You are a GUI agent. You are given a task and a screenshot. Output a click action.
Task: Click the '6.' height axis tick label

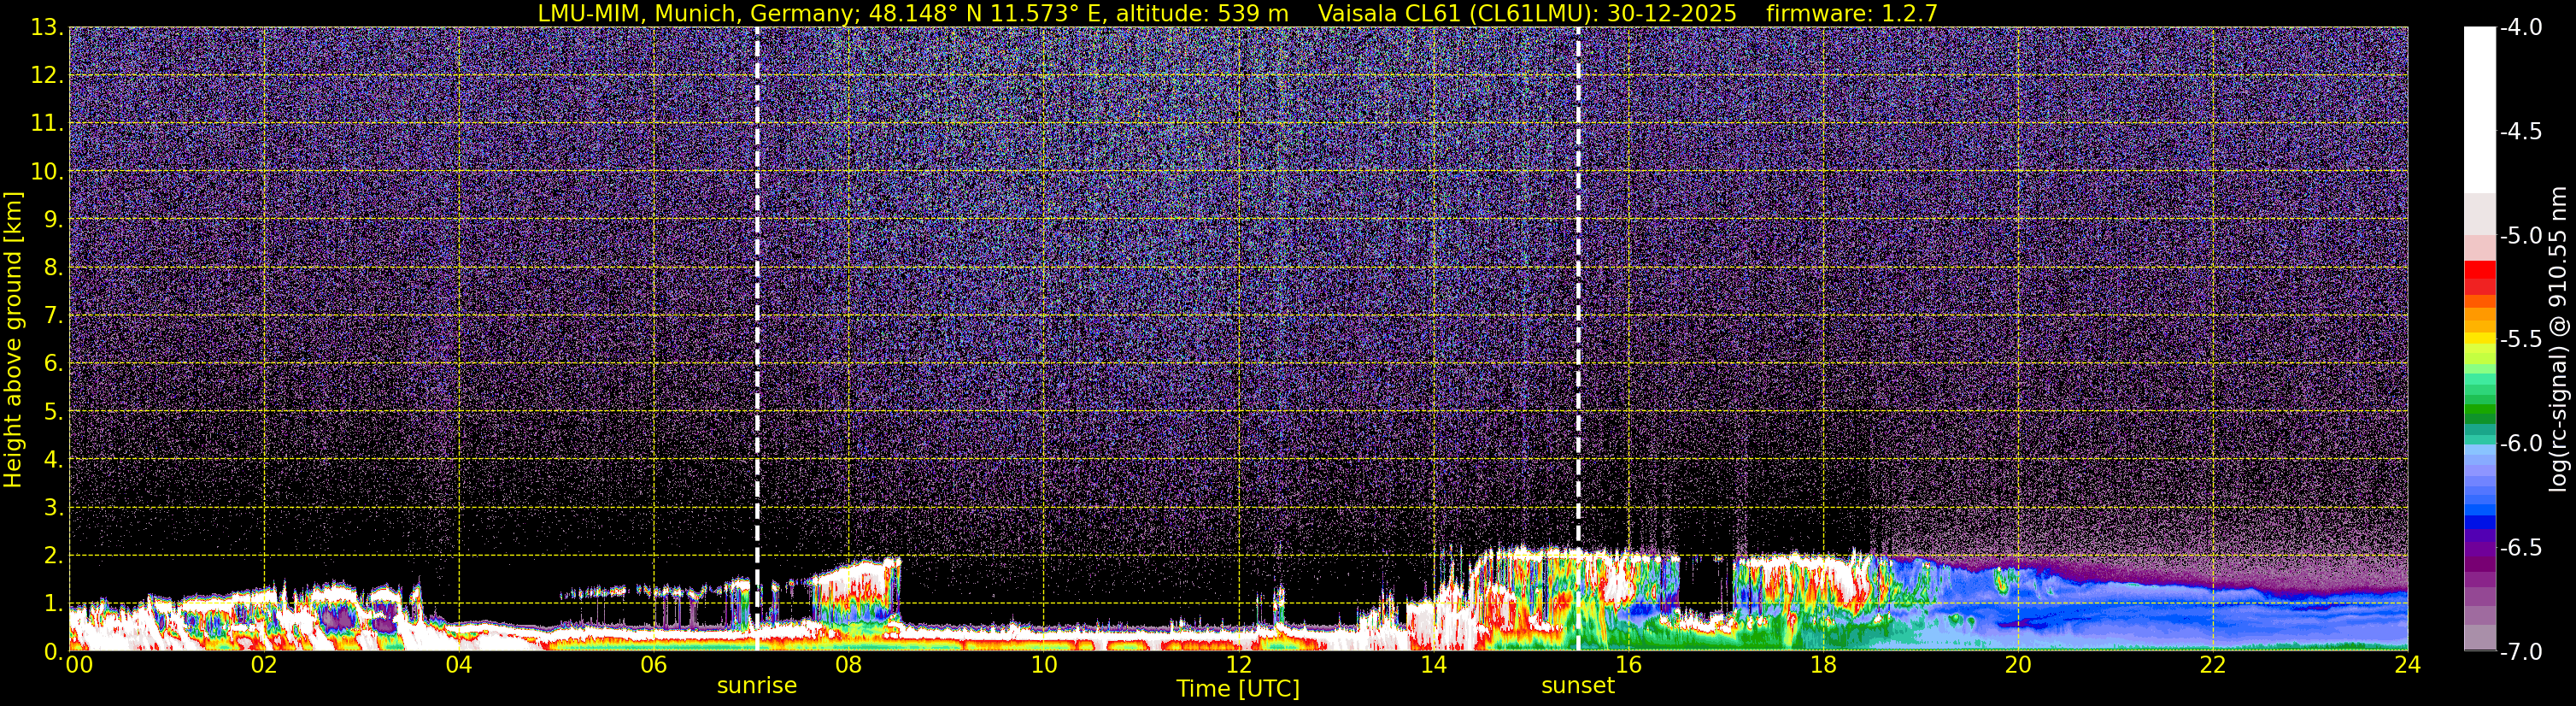pyautogui.click(x=52, y=363)
